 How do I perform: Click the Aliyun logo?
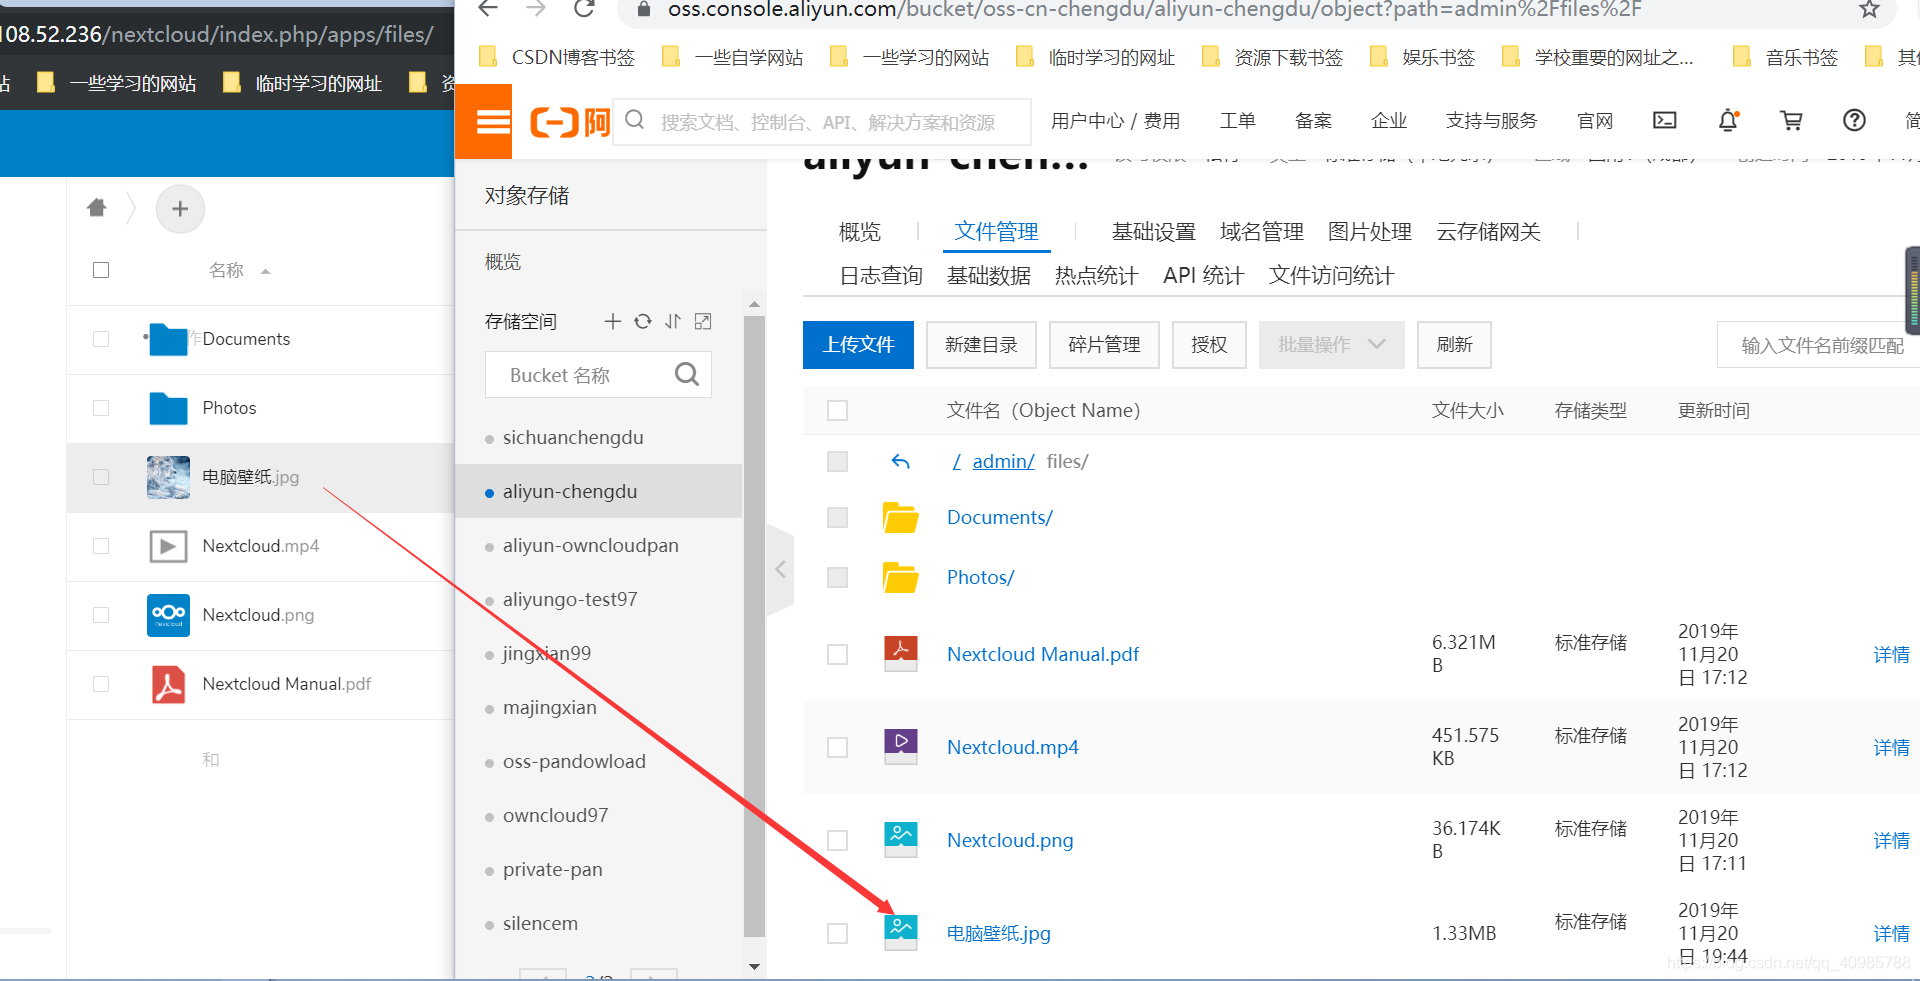569,122
